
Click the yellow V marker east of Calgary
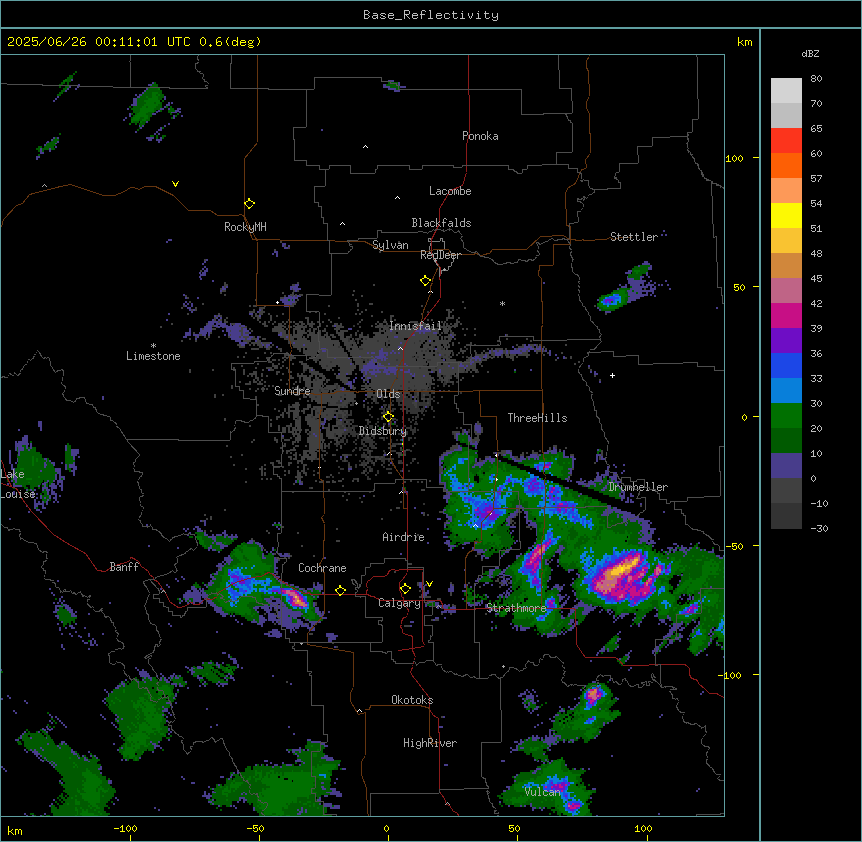[x=429, y=584]
